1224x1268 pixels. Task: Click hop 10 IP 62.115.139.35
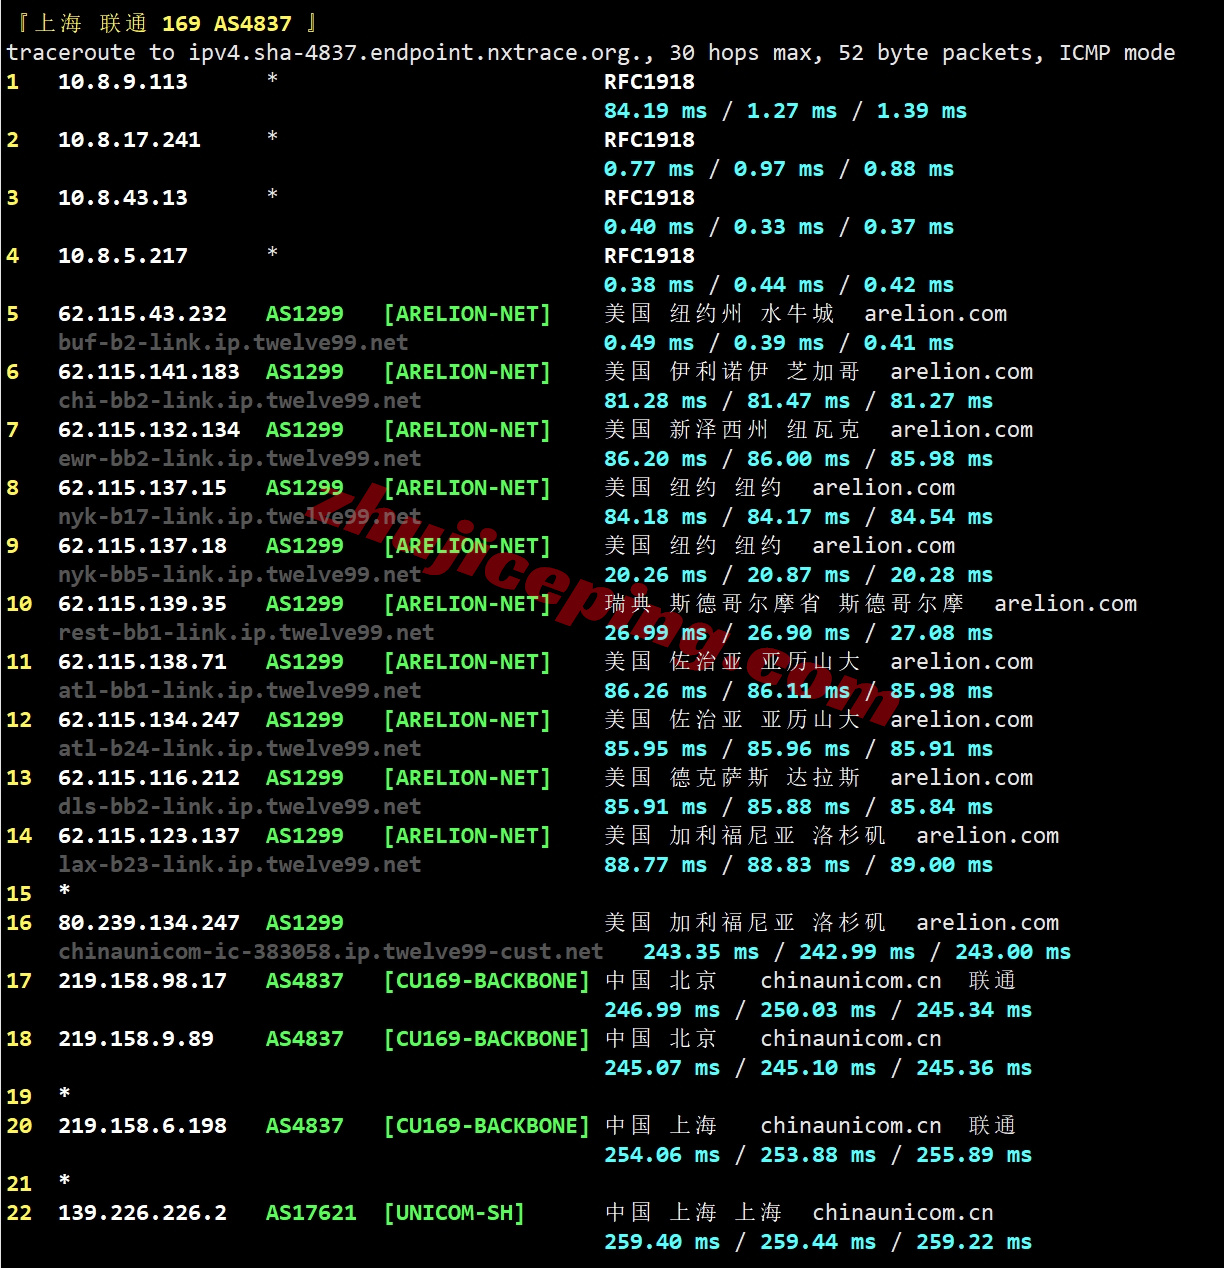click(x=142, y=604)
